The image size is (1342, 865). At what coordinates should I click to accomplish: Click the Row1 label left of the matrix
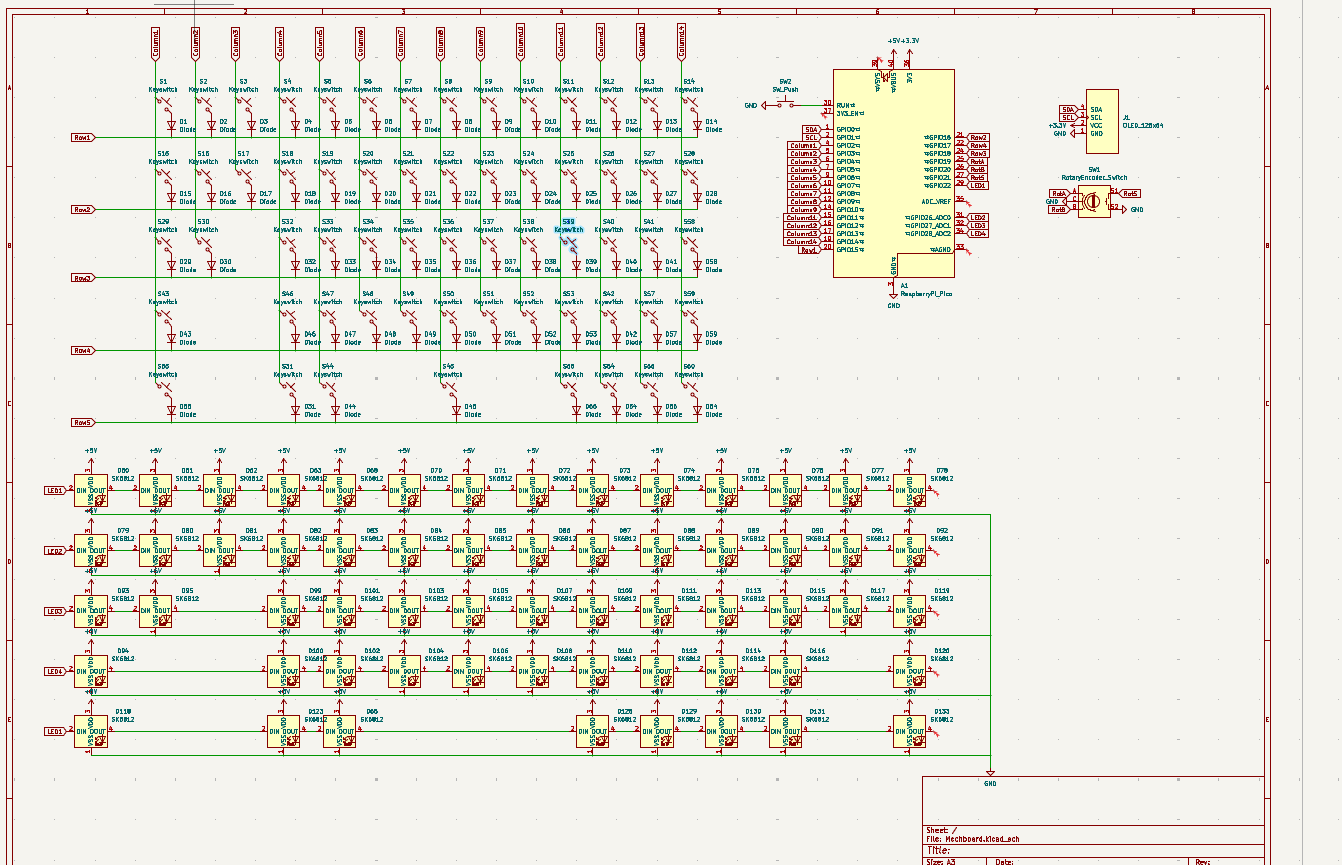click(x=83, y=137)
